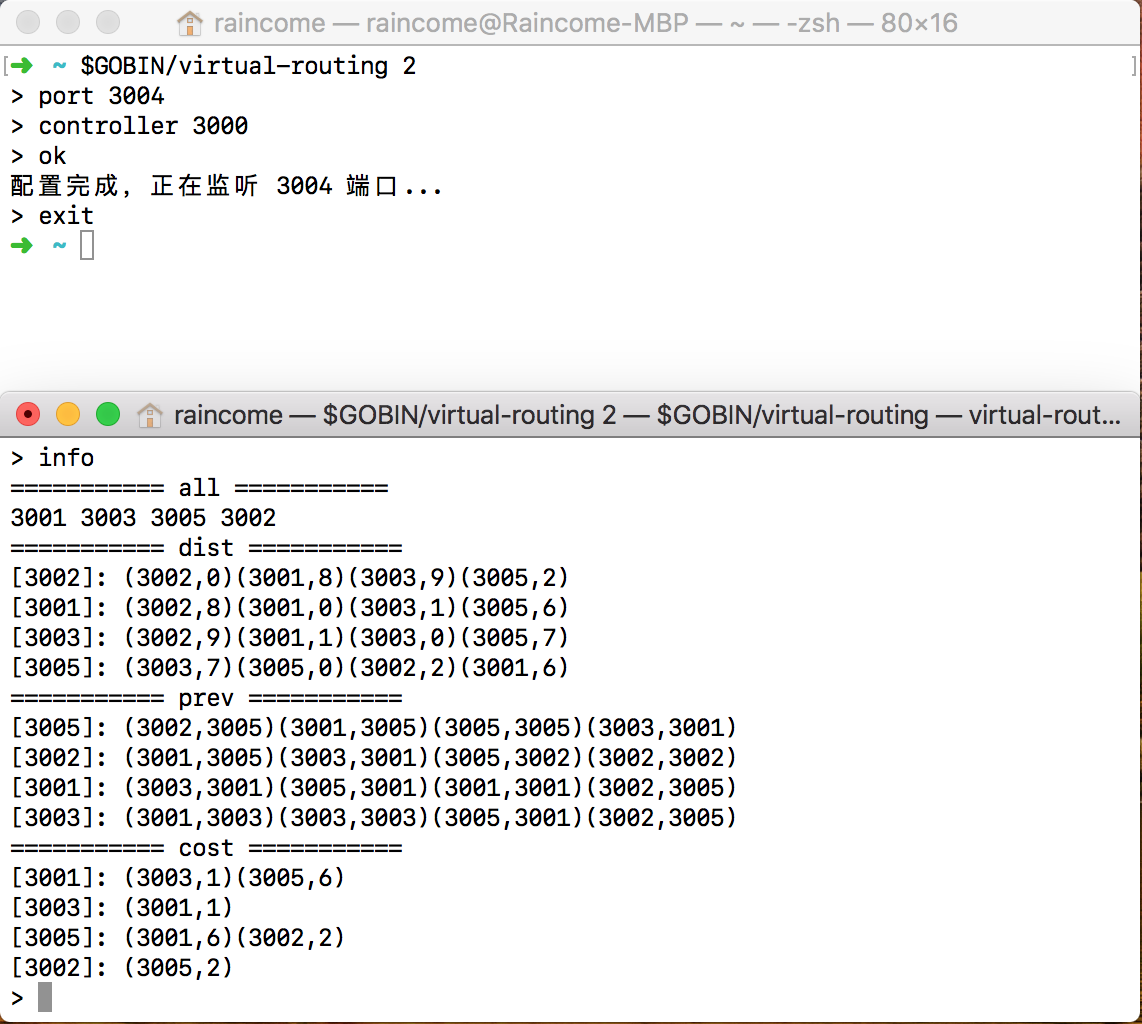This screenshot has height=1024, width=1142.
Task: Click the last green arrow prompt in upper terminal
Action: coord(22,245)
